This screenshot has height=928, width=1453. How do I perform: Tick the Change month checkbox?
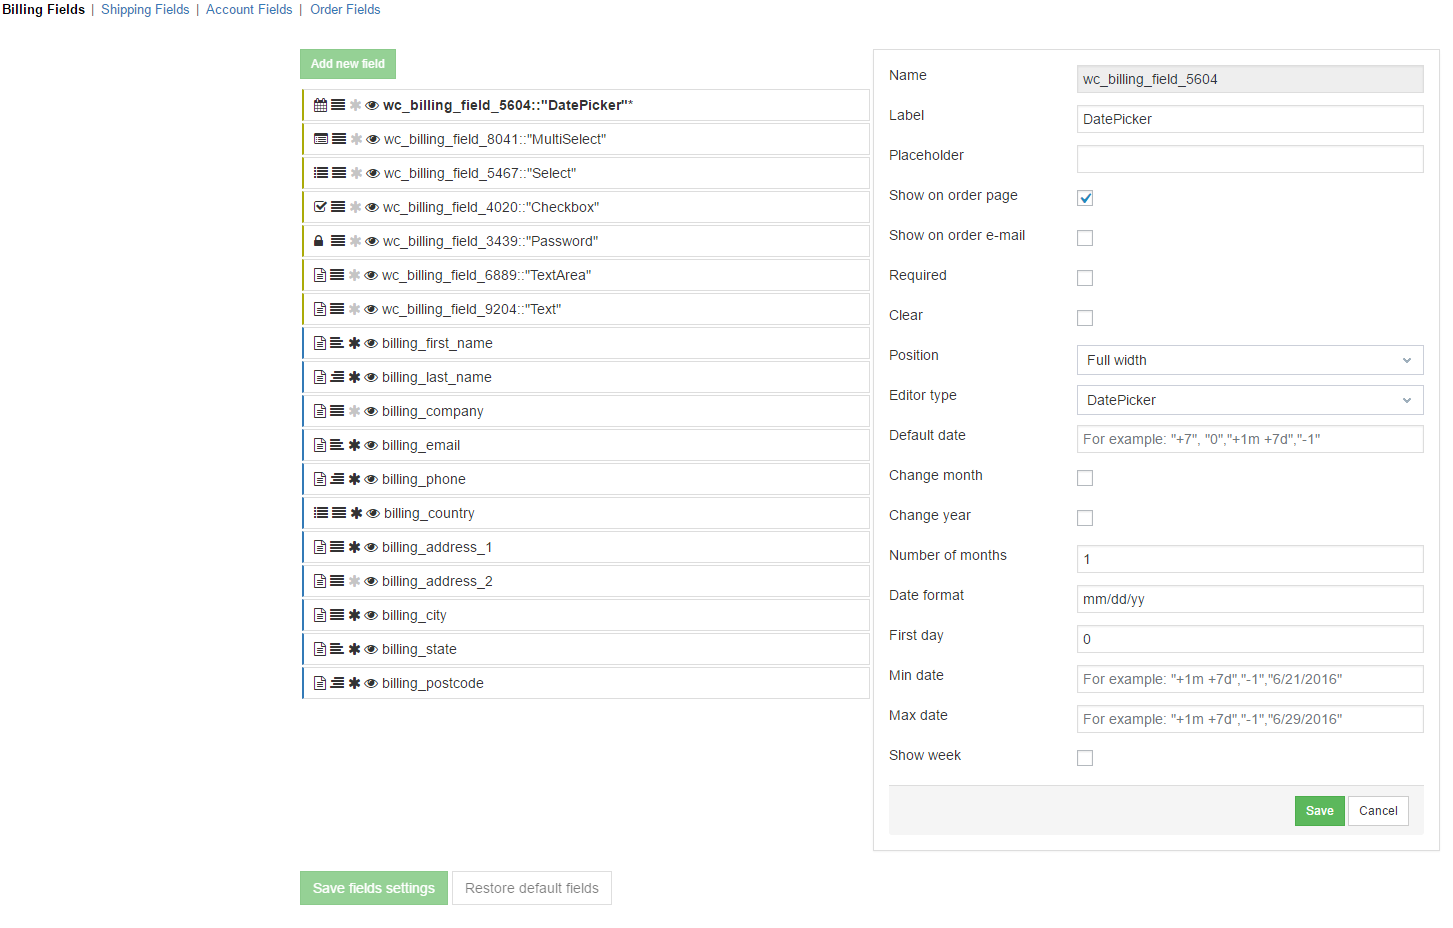coord(1085,478)
